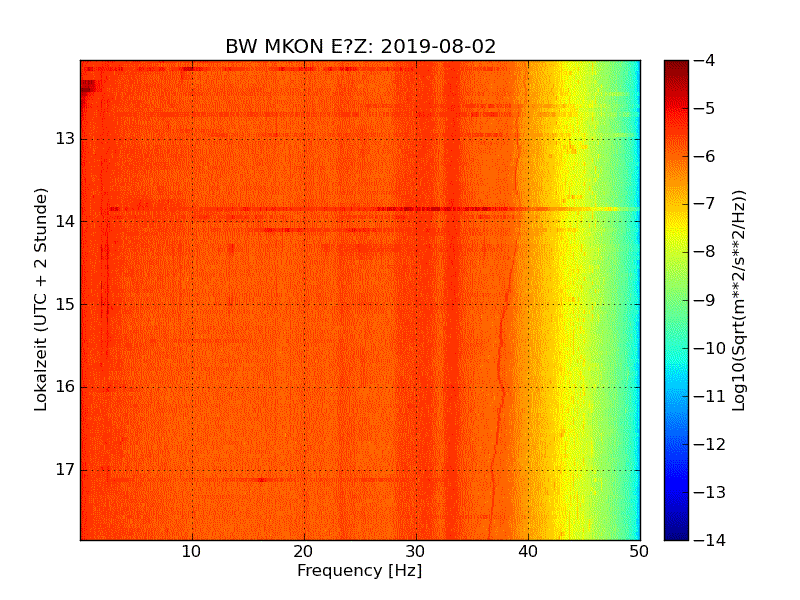Click the cyan band of the colorbar near −10
The image size is (800, 600).
[x=677, y=352]
